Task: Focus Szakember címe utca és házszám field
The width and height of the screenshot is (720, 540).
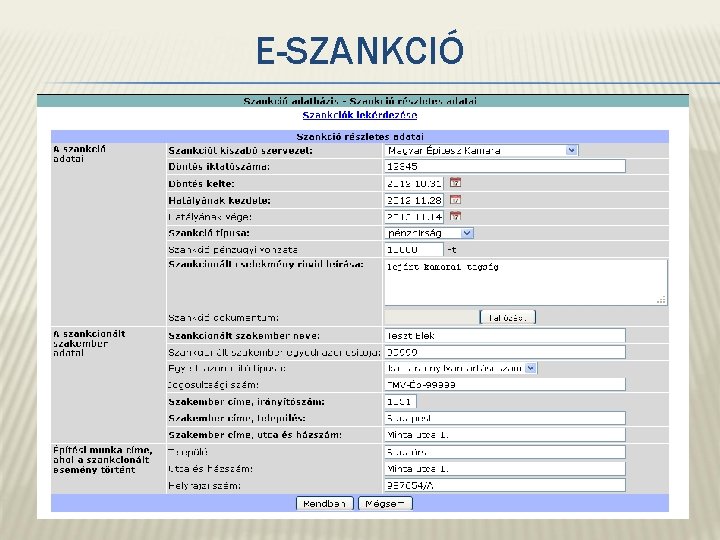Action: pyautogui.click(x=505, y=434)
